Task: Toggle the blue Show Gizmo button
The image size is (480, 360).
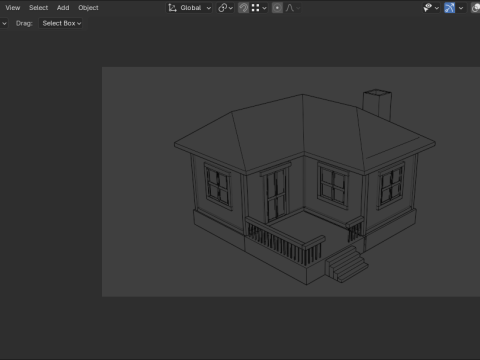Action: pyautogui.click(x=449, y=8)
